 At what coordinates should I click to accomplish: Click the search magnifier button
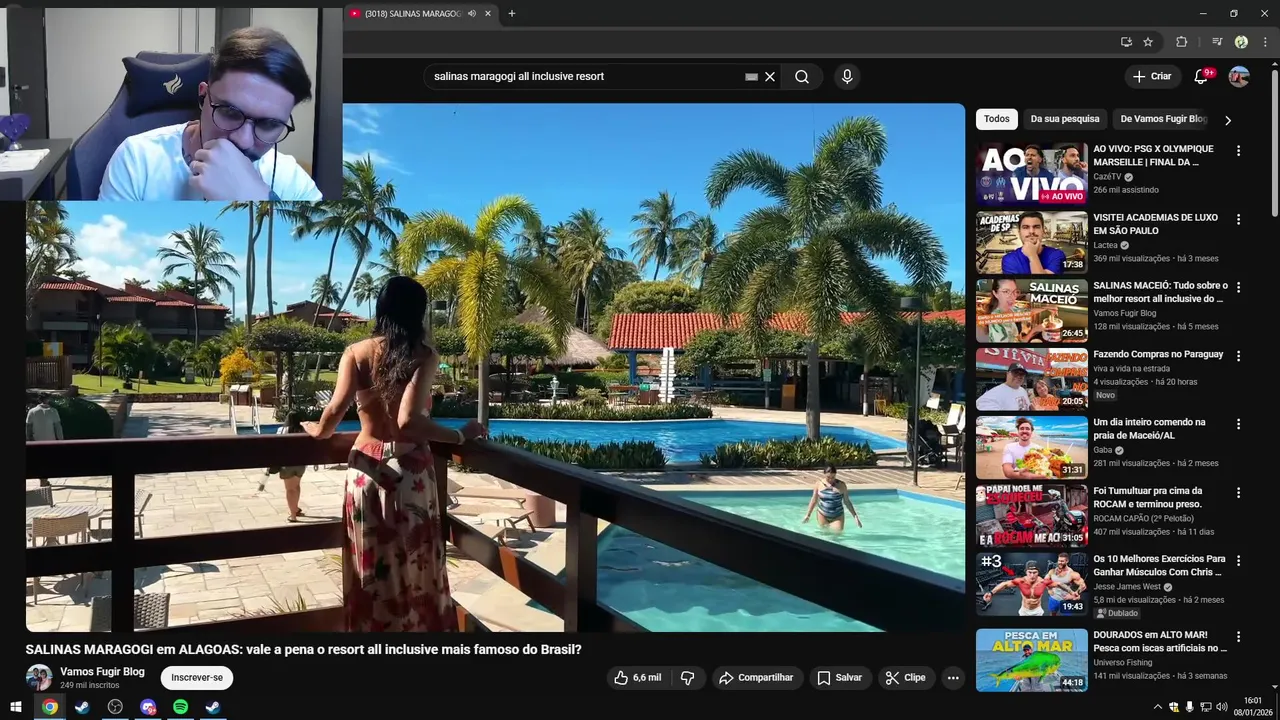point(802,77)
